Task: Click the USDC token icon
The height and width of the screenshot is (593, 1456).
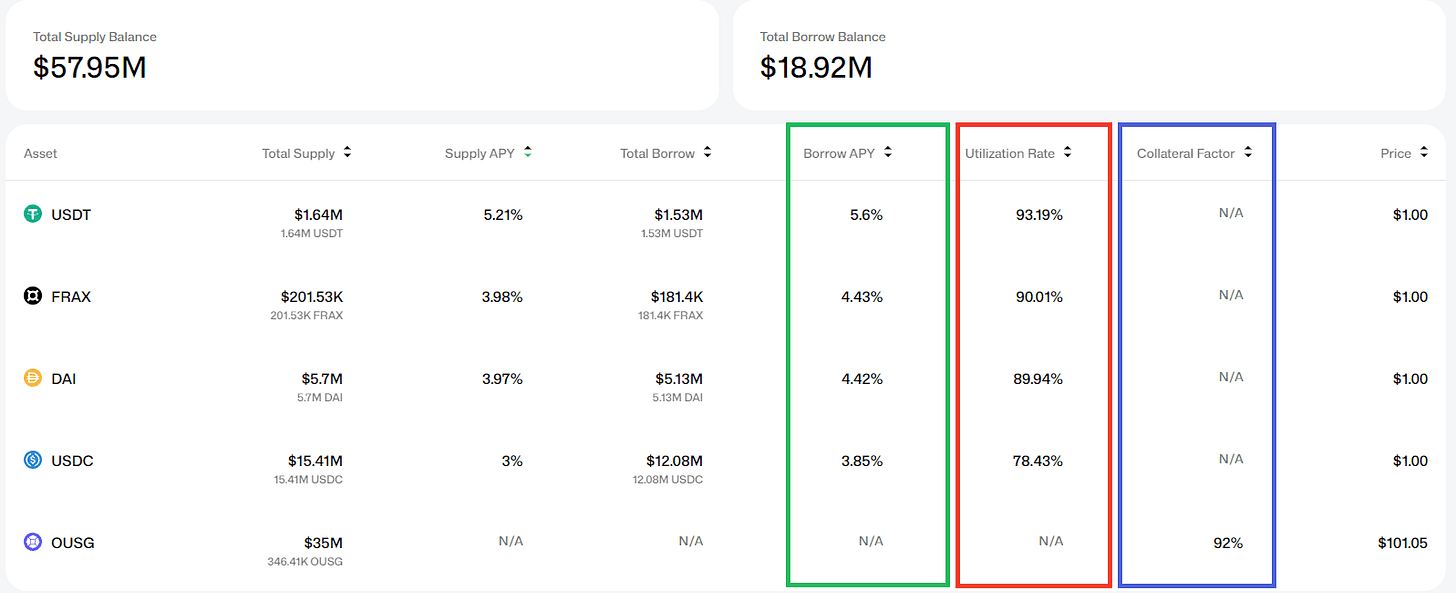Action: (x=33, y=461)
